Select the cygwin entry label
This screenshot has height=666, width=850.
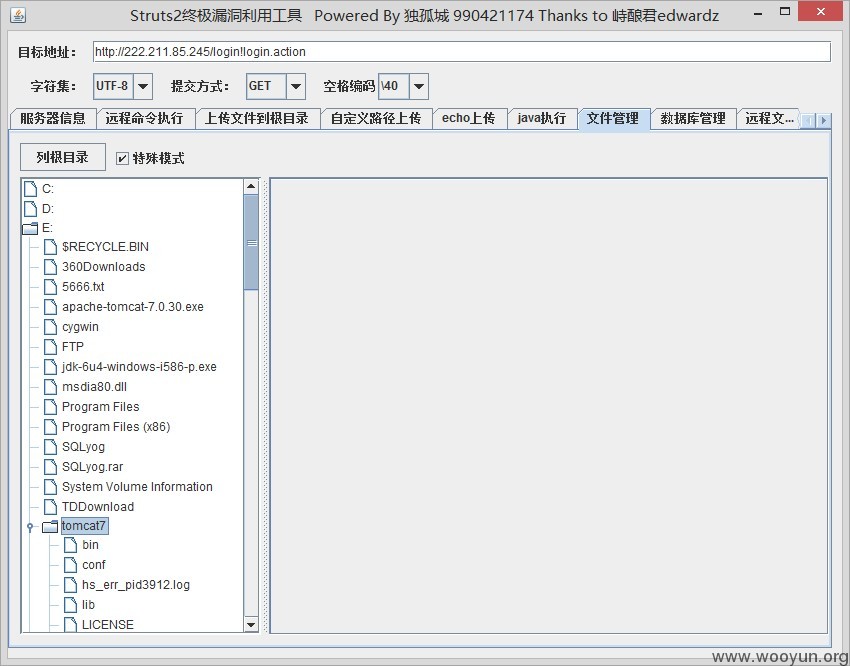(80, 327)
